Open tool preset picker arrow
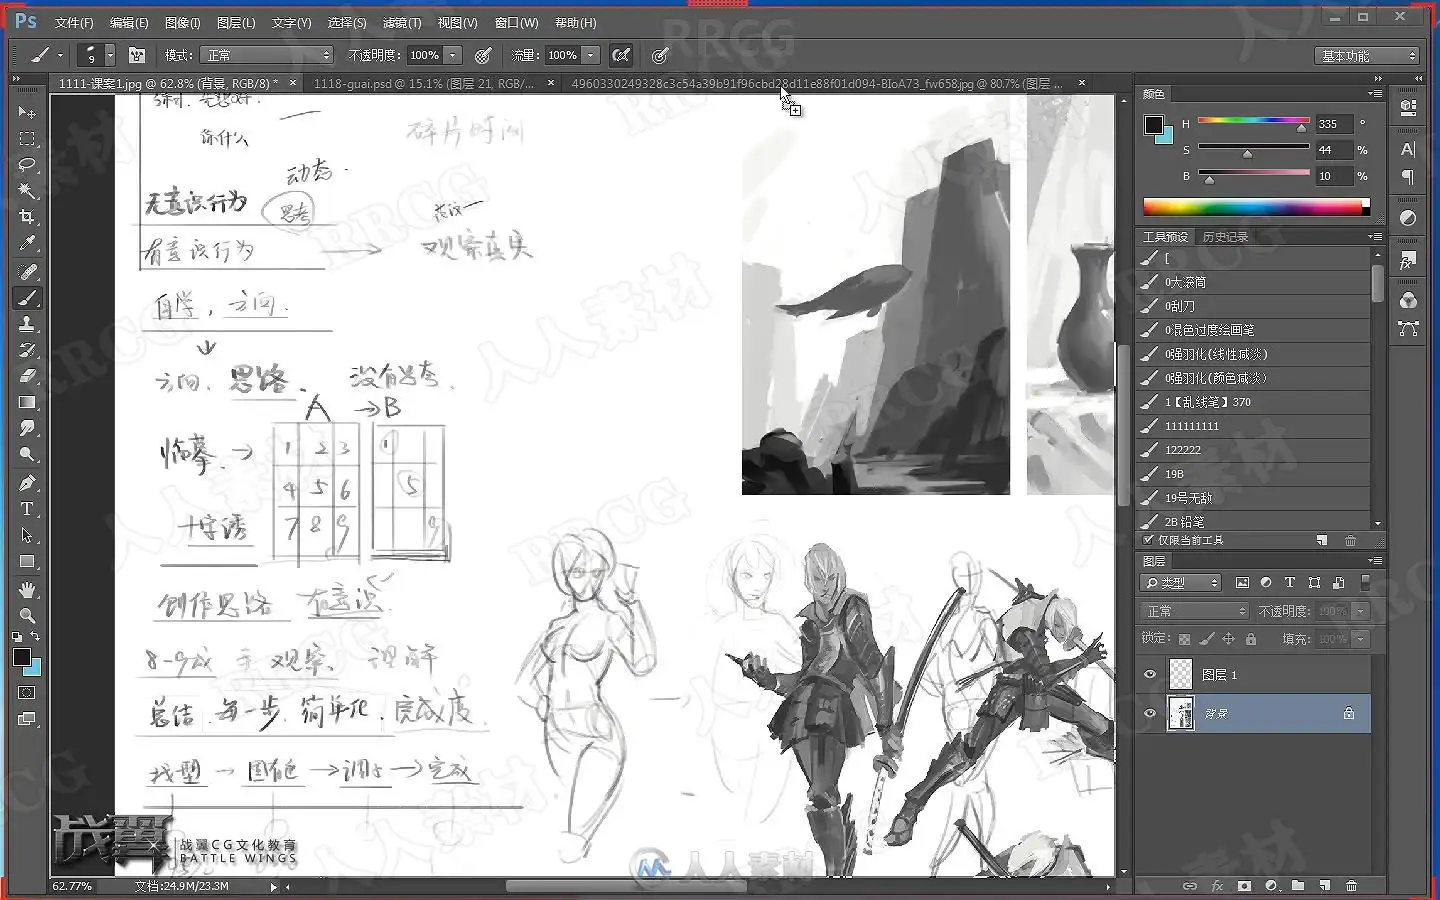Viewport: 1440px width, 900px height. [60, 55]
